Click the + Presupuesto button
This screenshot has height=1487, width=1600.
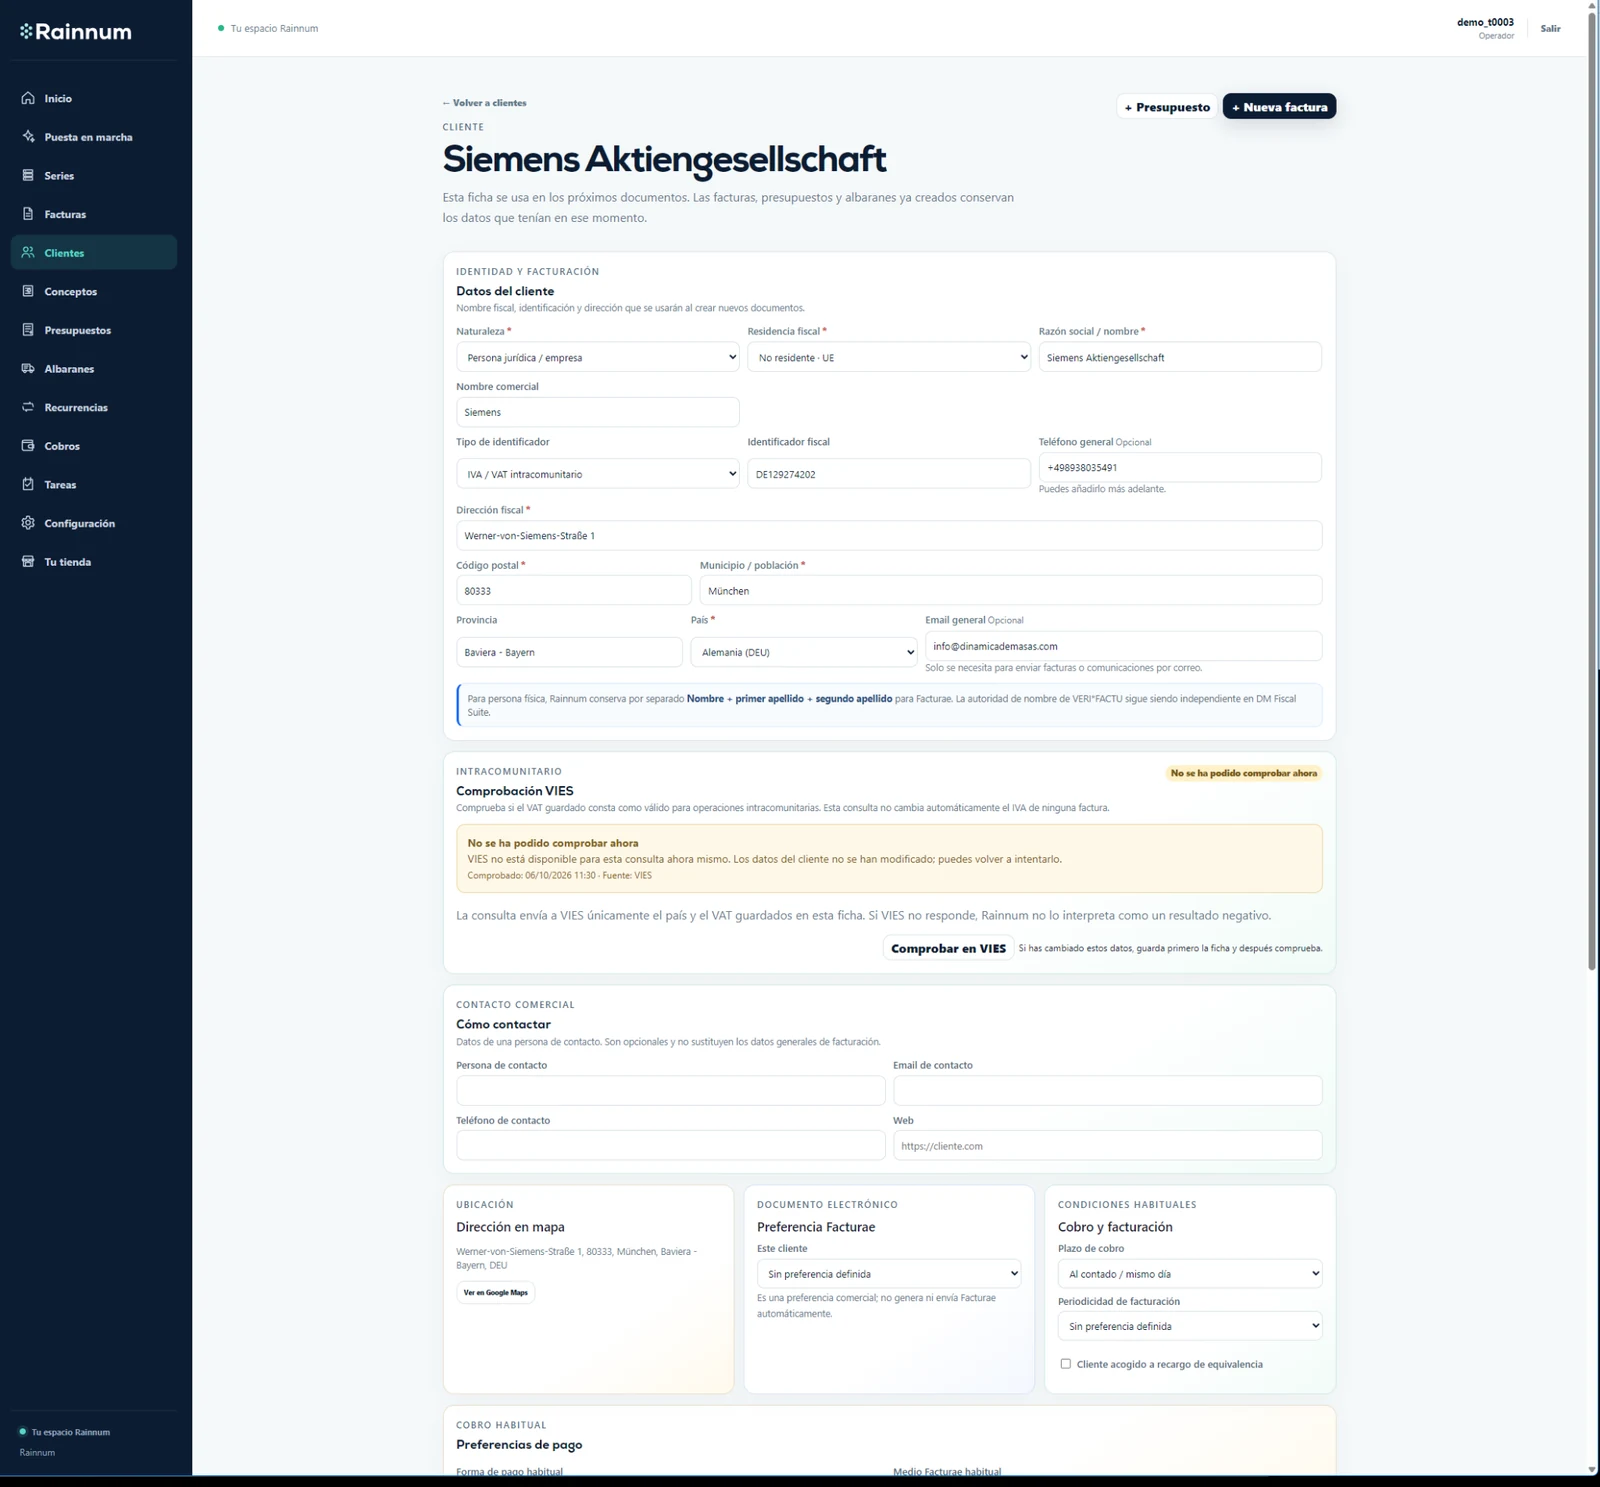pos(1167,107)
